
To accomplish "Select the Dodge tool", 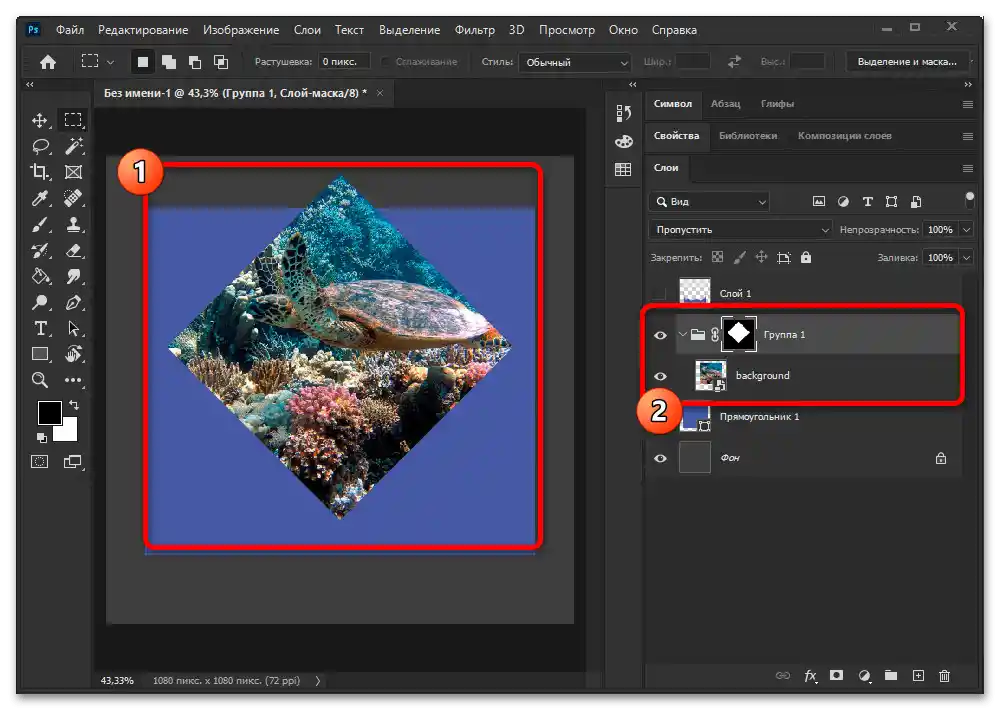I will pyautogui.click(x=40, y=302).
